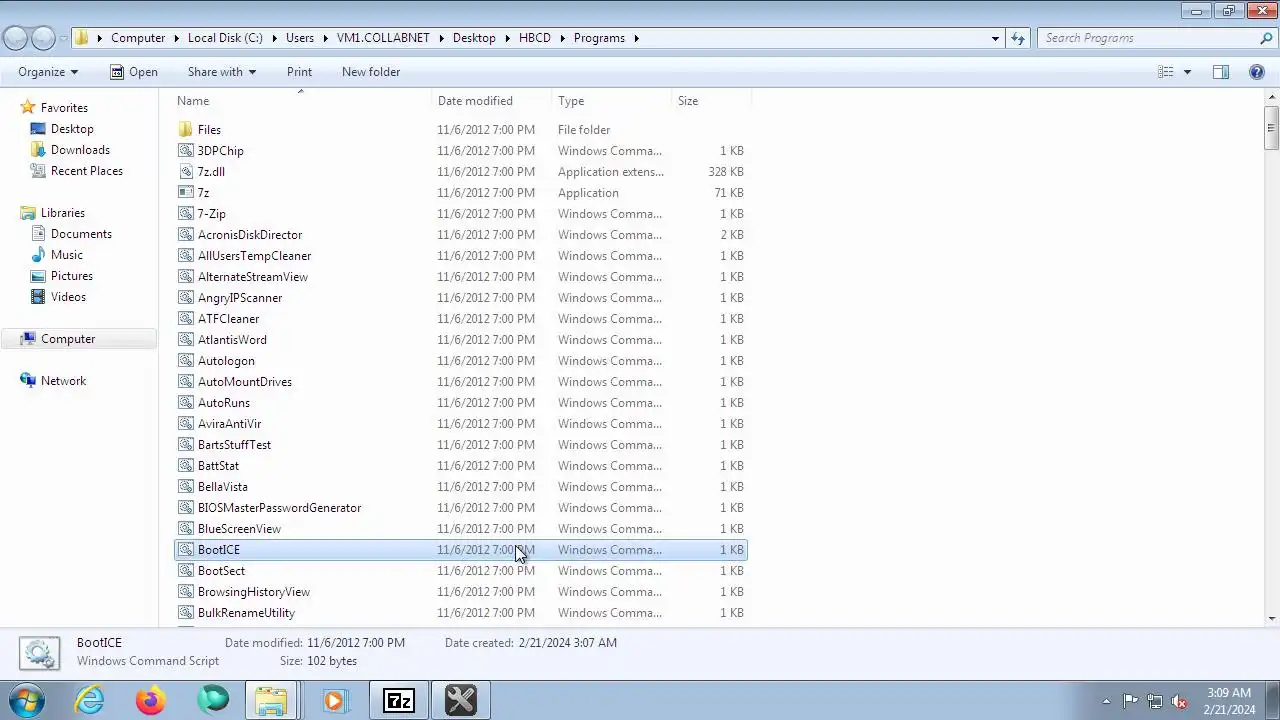Sort by the Size column header
1280x720 pixels.
click(711, 101)
